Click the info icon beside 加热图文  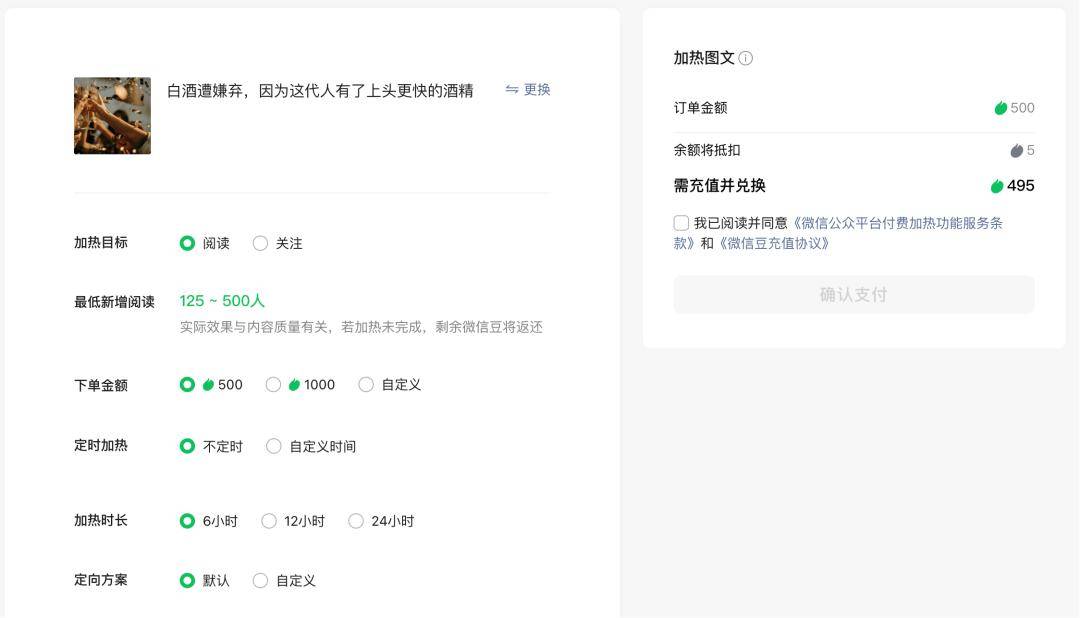[746, 58]
